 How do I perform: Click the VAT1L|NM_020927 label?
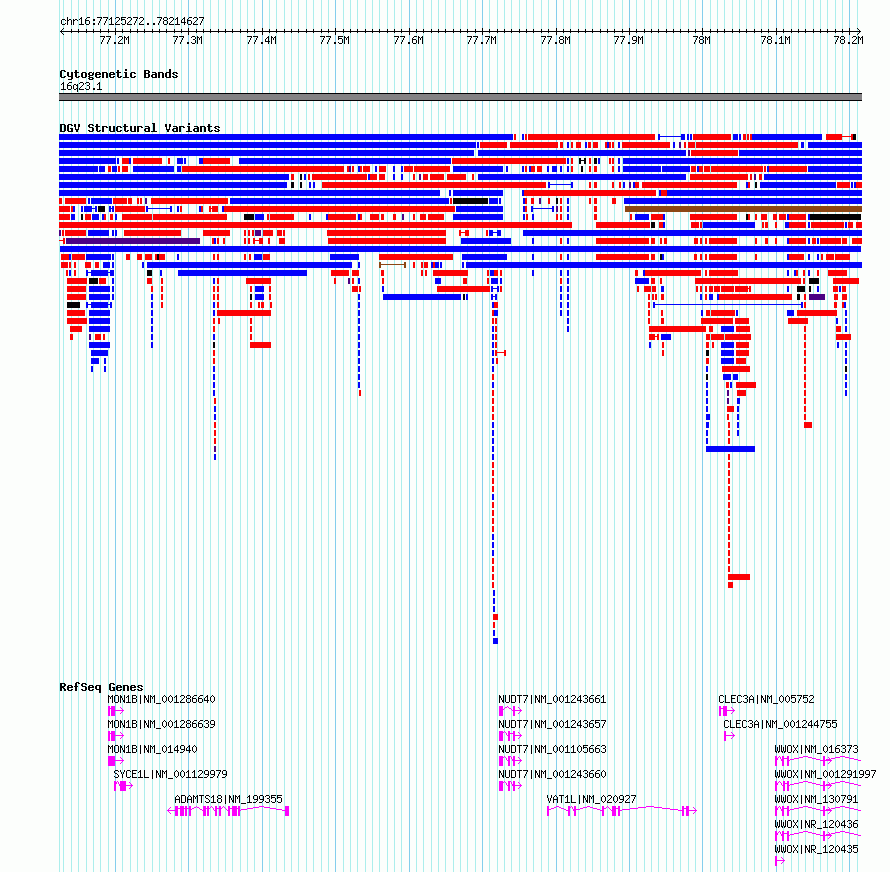591,799
